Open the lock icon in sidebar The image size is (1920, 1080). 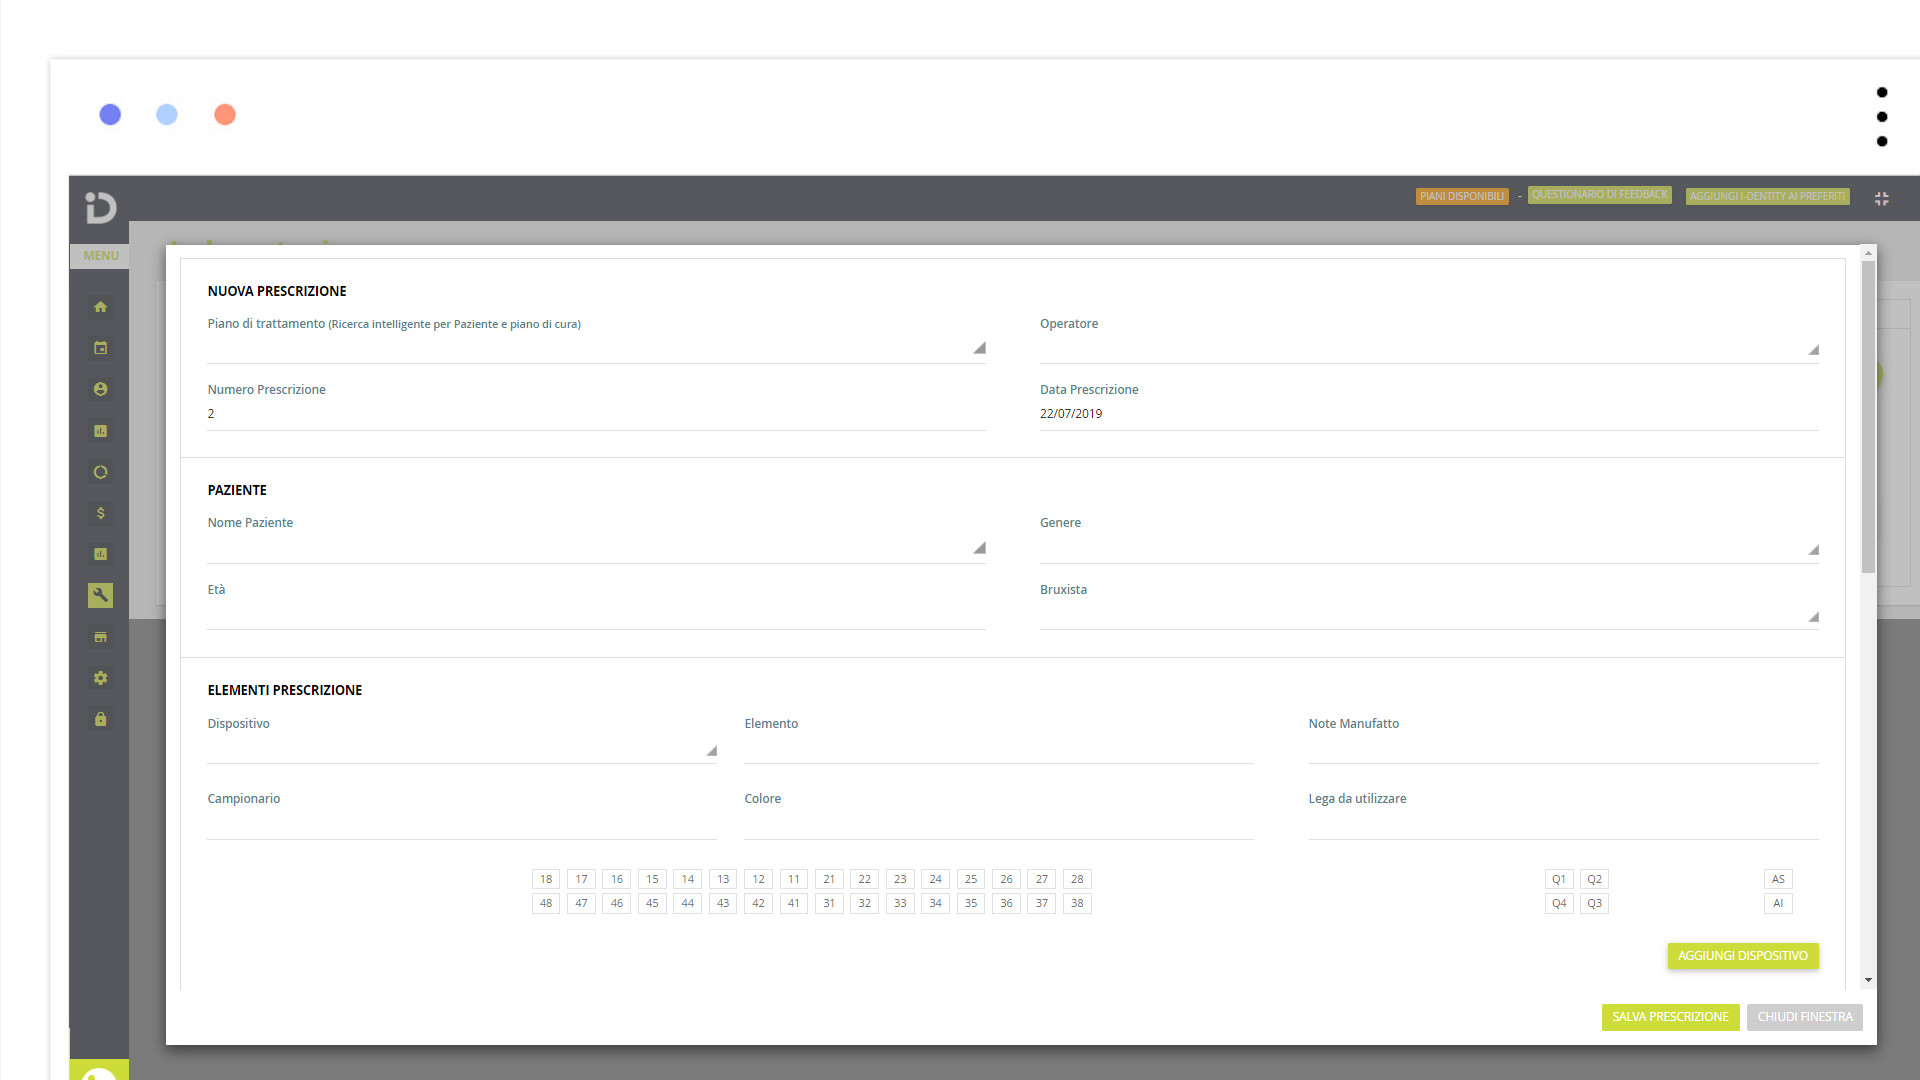point(100,719)
